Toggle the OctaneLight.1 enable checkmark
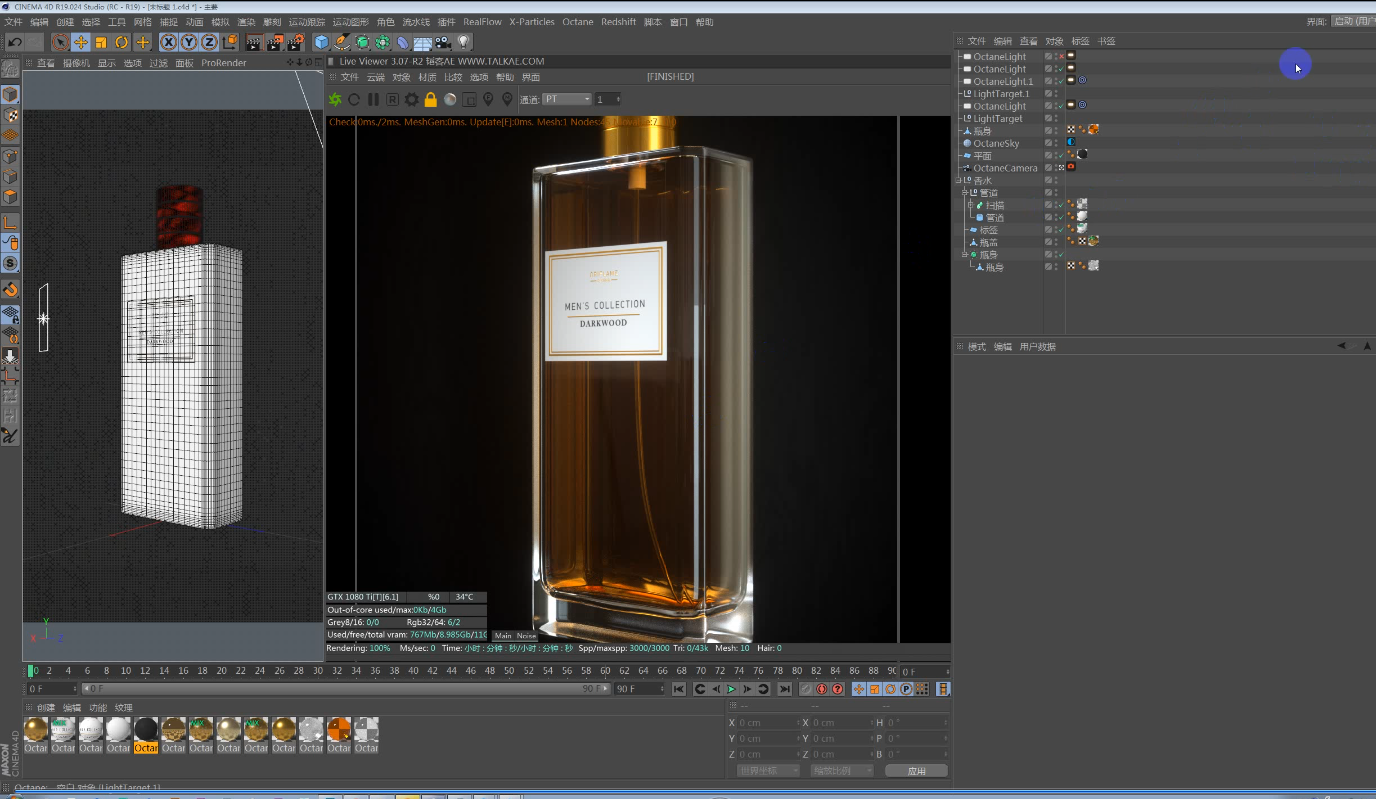 tap(1060, 81)
